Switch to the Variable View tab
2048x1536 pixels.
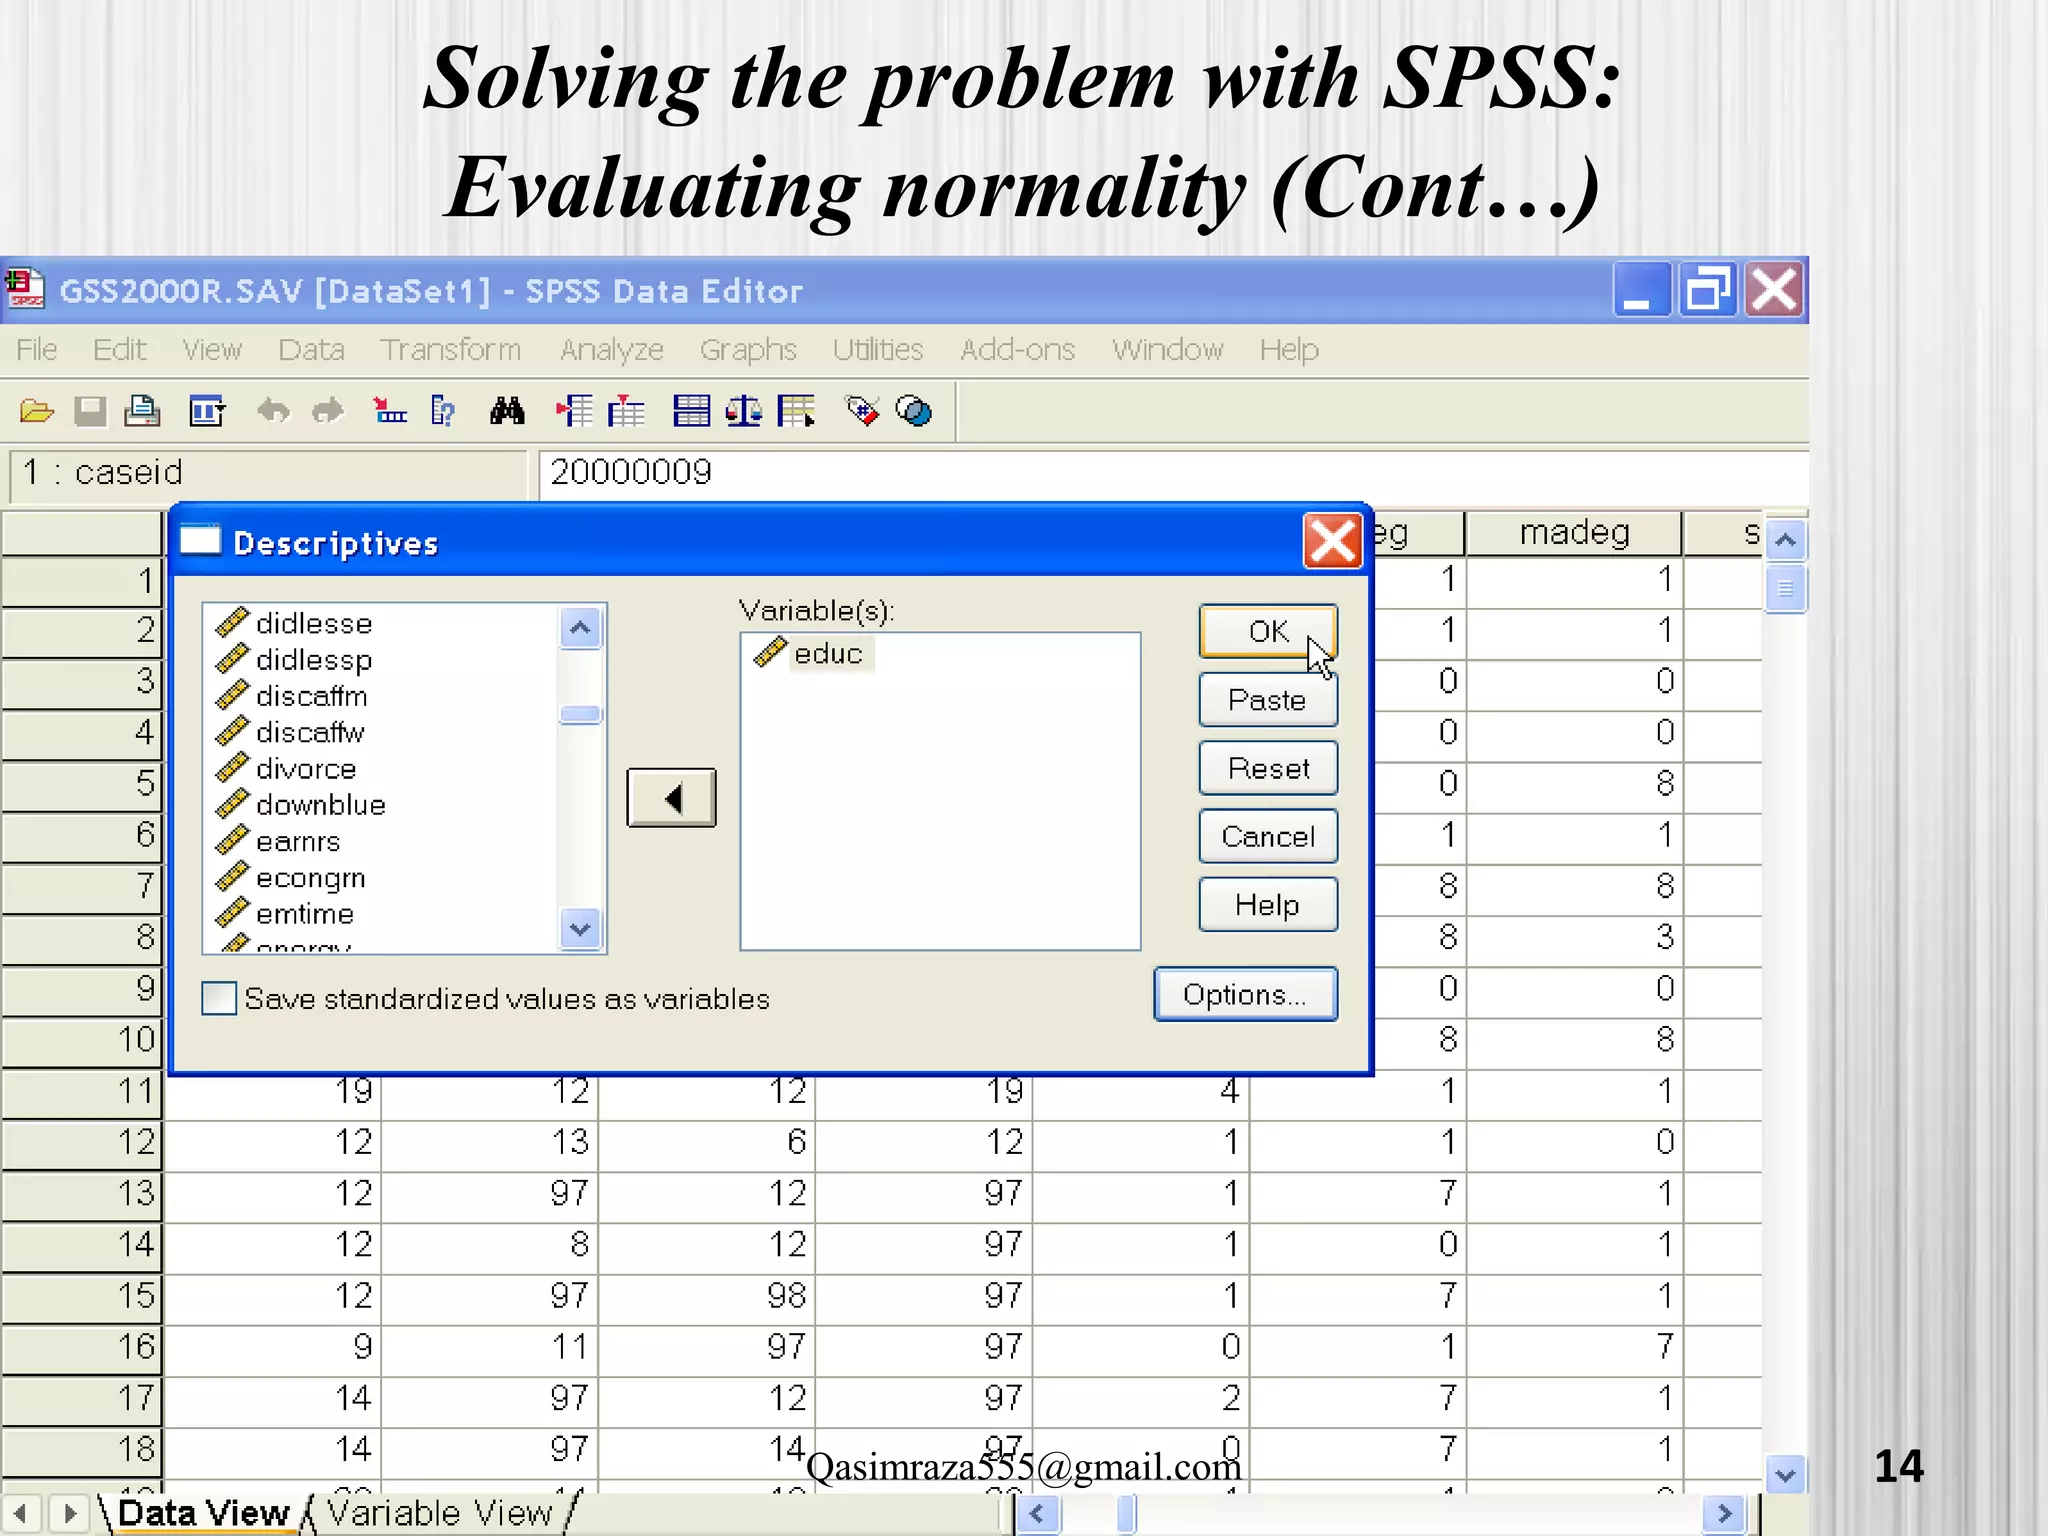[x=440, y=1512]
